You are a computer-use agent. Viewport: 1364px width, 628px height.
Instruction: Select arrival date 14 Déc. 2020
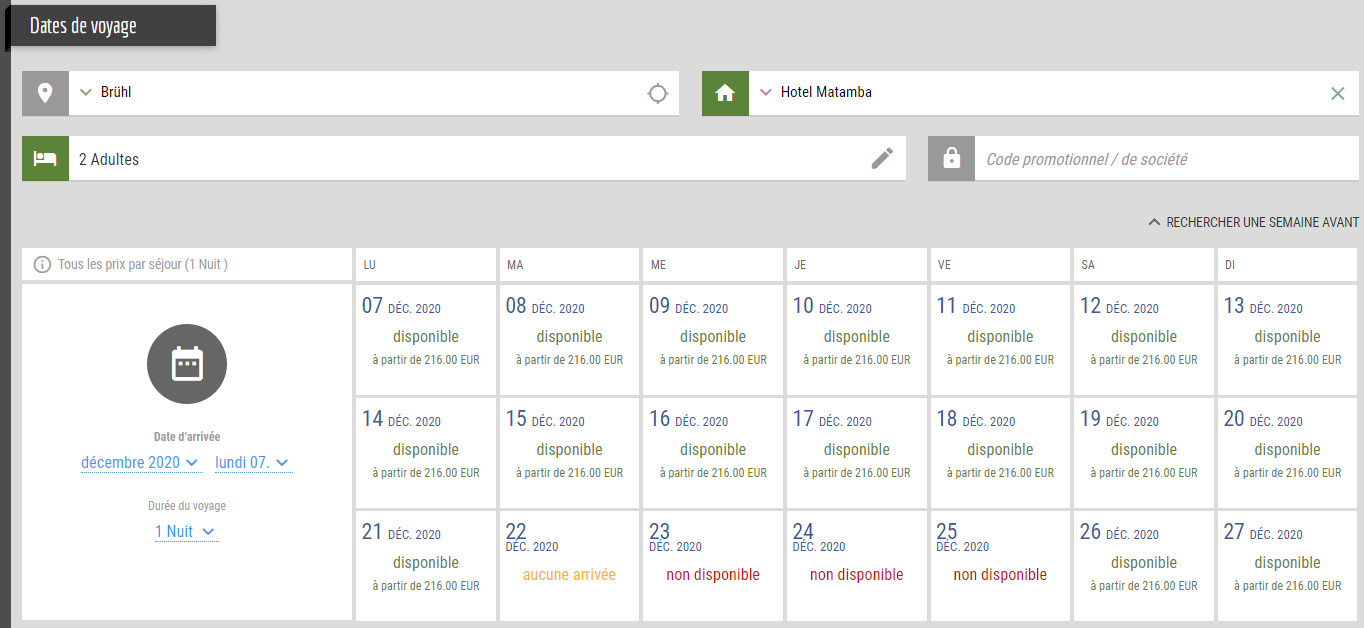[x=426, y=453]
